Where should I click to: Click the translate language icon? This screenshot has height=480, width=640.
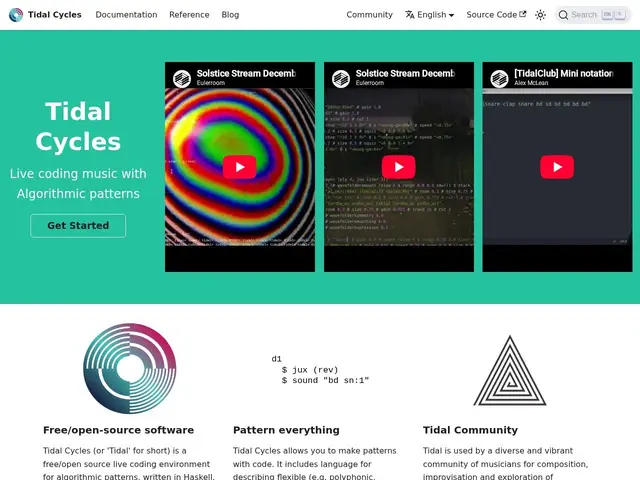[x=409, y=15]
